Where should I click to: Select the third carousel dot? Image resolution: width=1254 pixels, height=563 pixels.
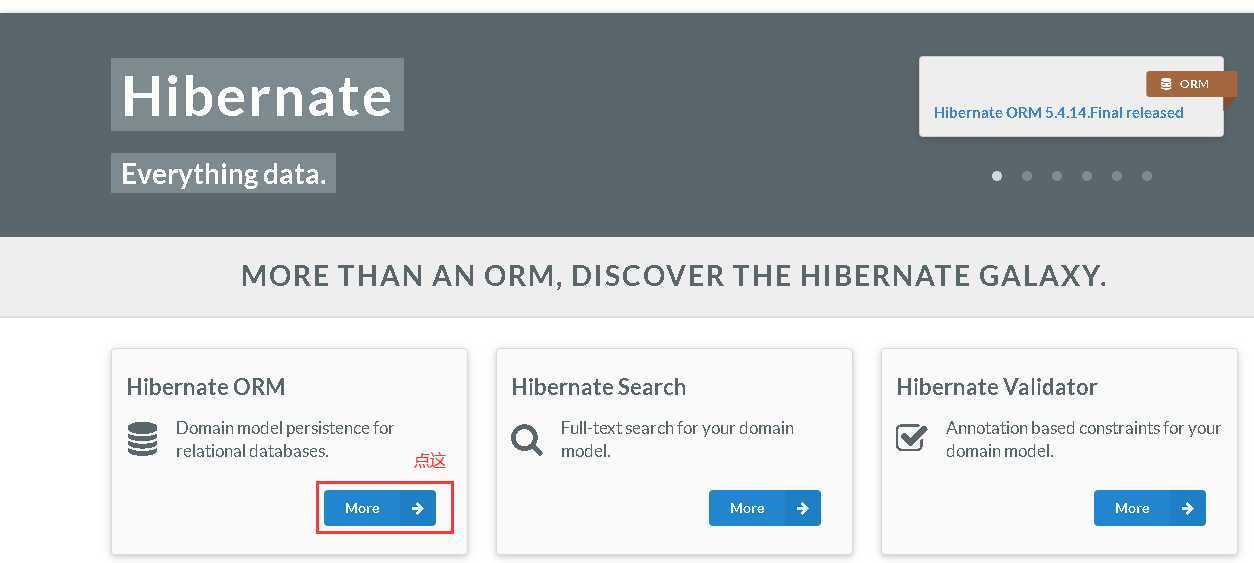[1057, 176]
